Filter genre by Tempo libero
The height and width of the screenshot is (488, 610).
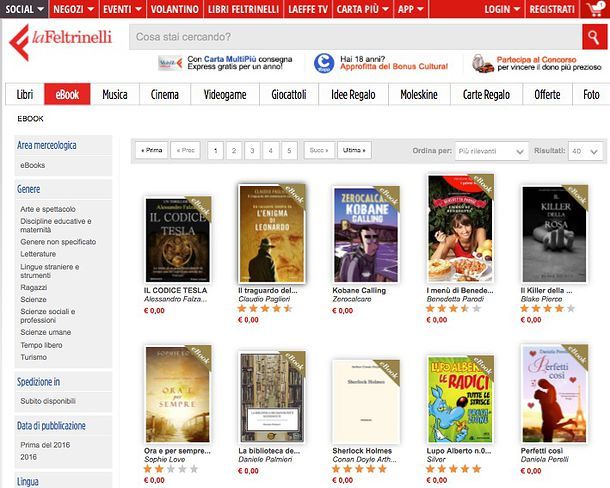pyautogui.click(x=41, y=345)
